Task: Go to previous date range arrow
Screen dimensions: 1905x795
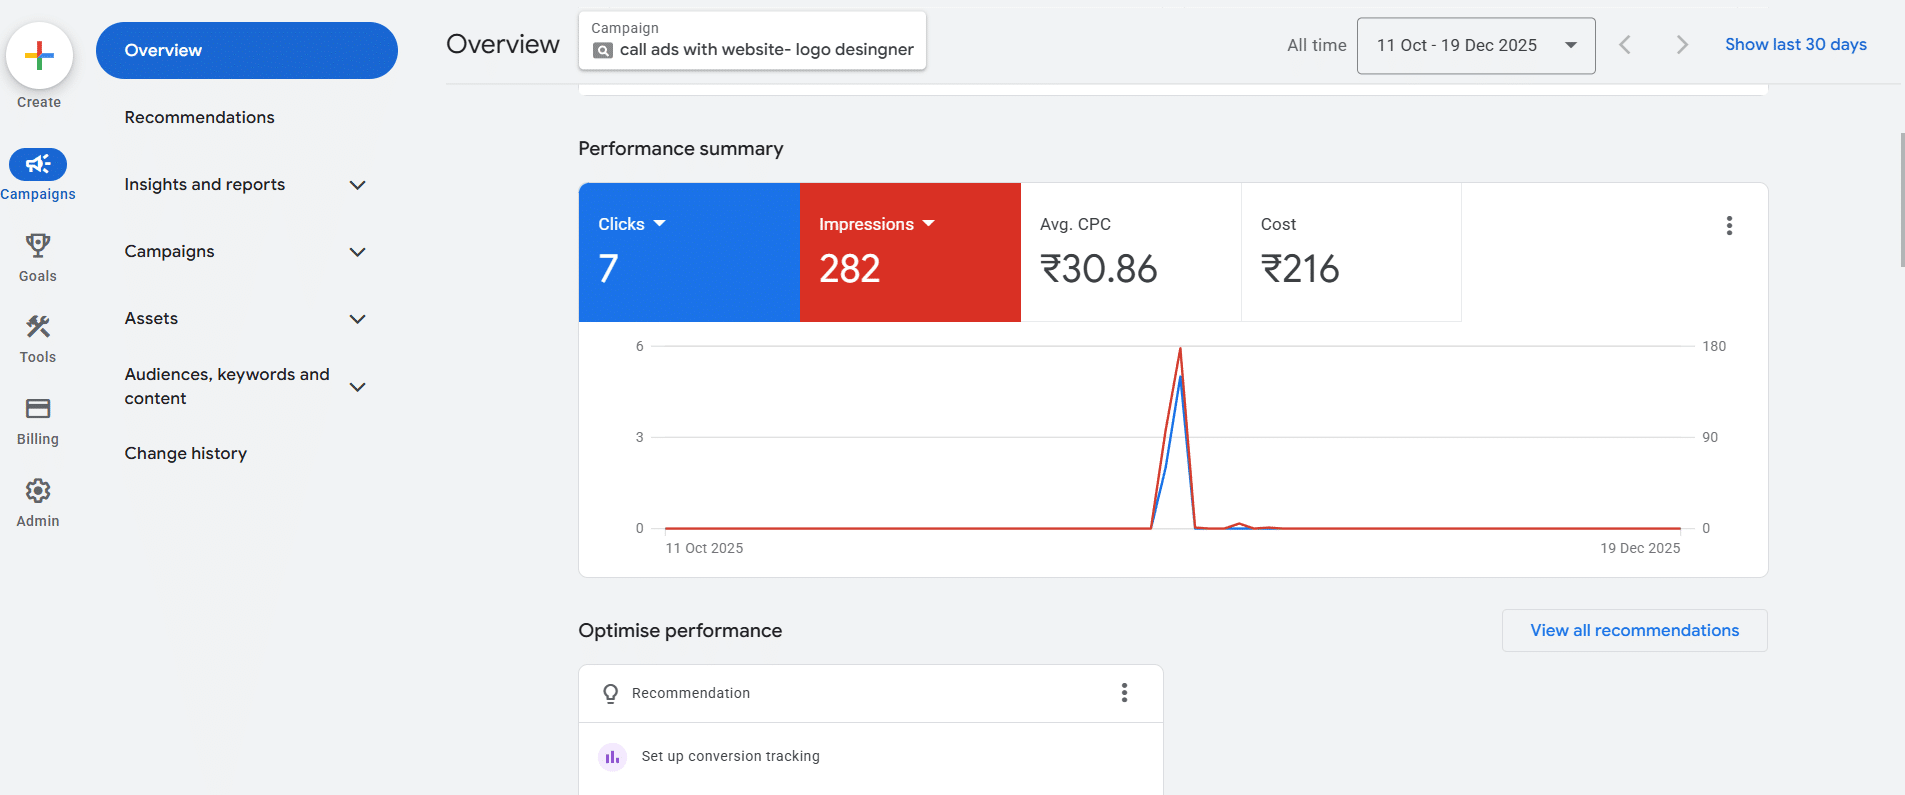Action: coord(1625,45)
